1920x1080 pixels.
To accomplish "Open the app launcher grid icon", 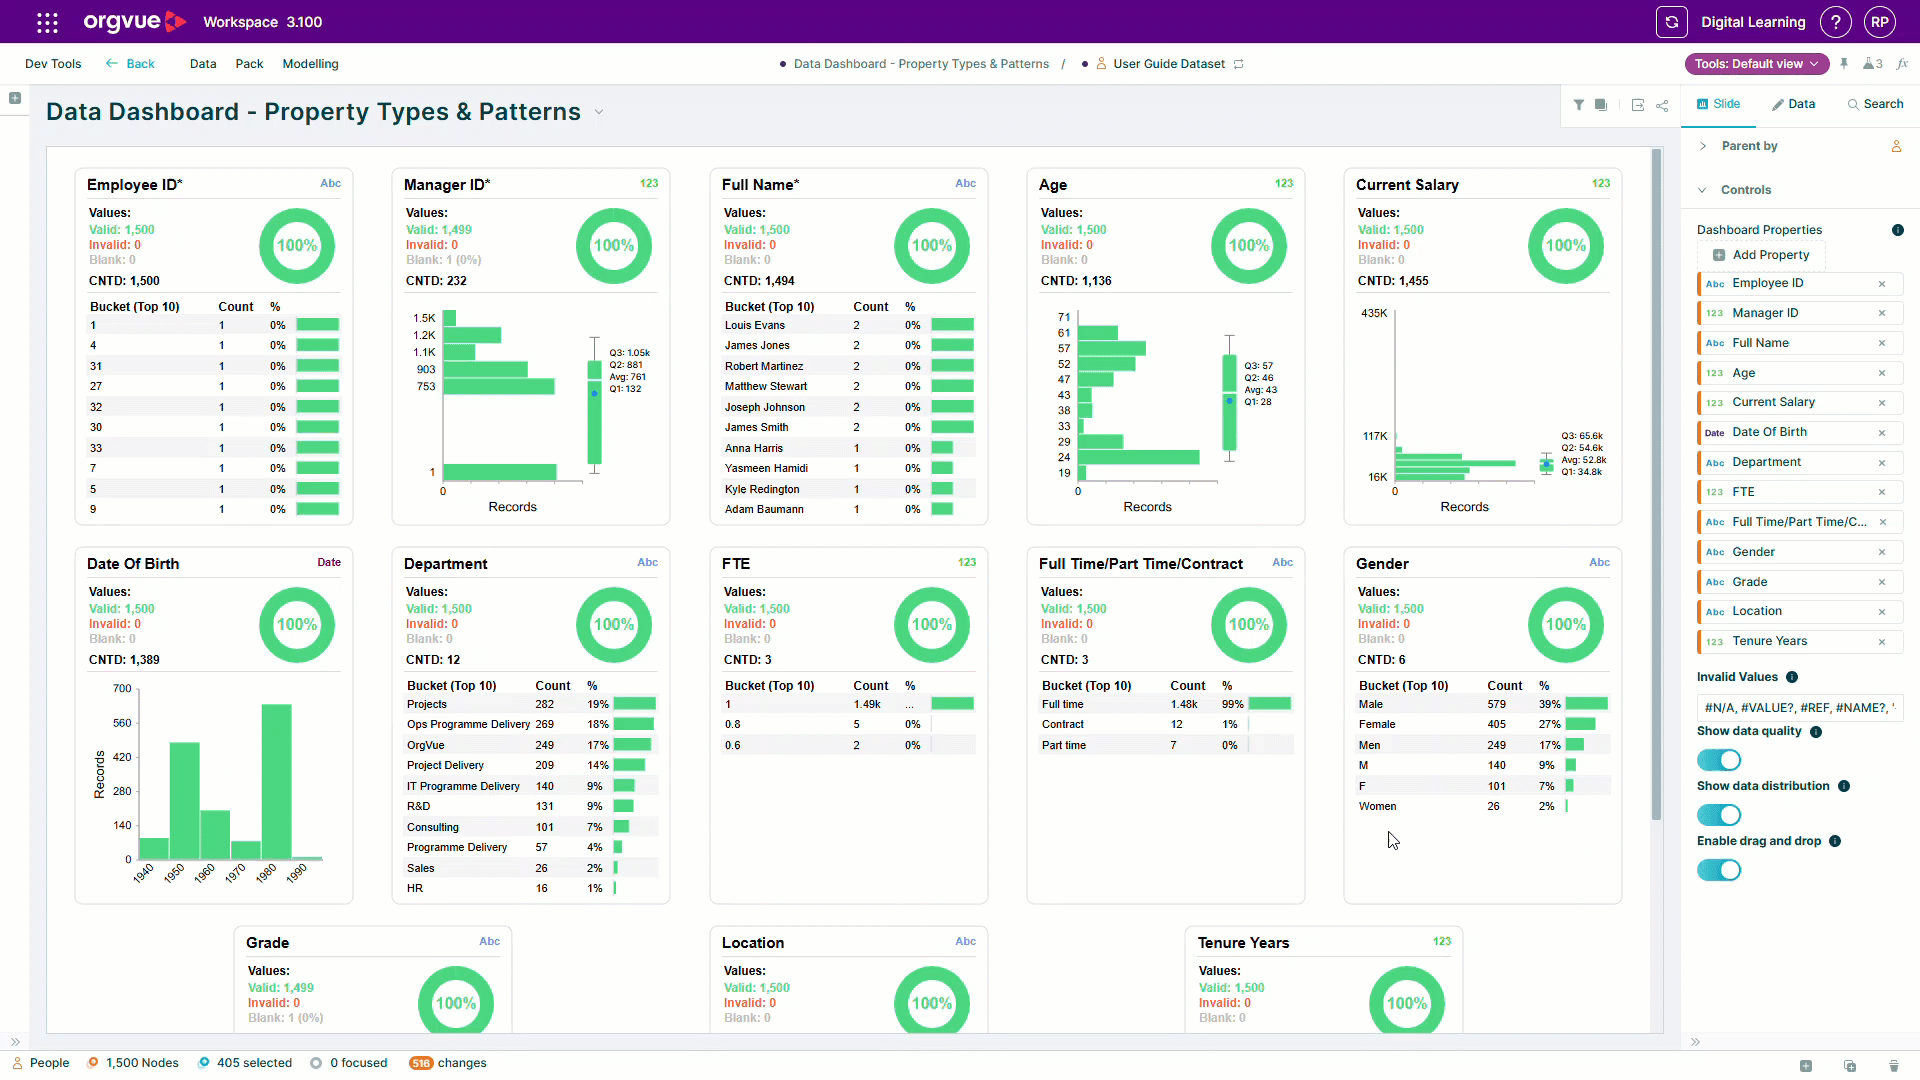I will tap(47, 22).
